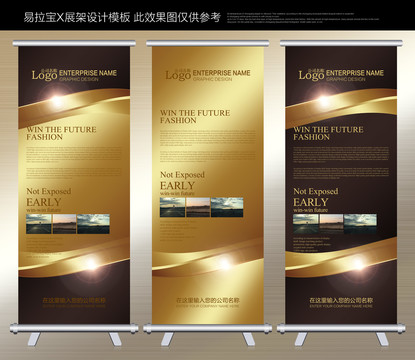Click the Logo on the middle gold banner
The height and width of the screenshot is (360, 415).
(178, 75)
